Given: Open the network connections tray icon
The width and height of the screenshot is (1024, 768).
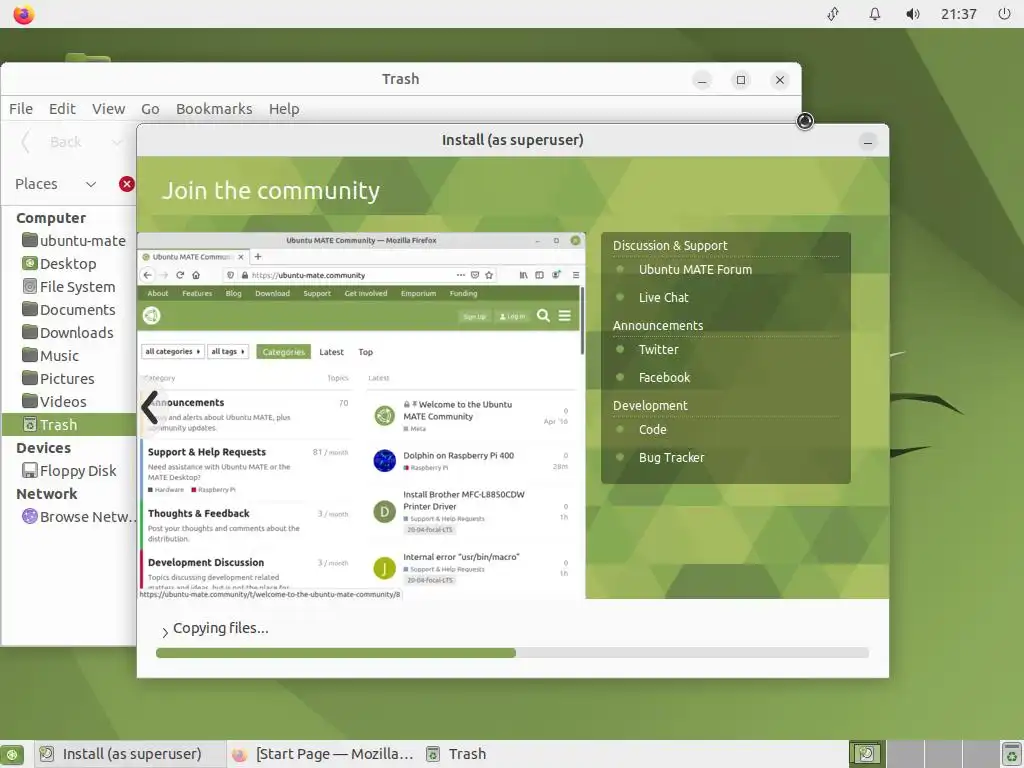Looking at the screenshot, I should 833,14.
